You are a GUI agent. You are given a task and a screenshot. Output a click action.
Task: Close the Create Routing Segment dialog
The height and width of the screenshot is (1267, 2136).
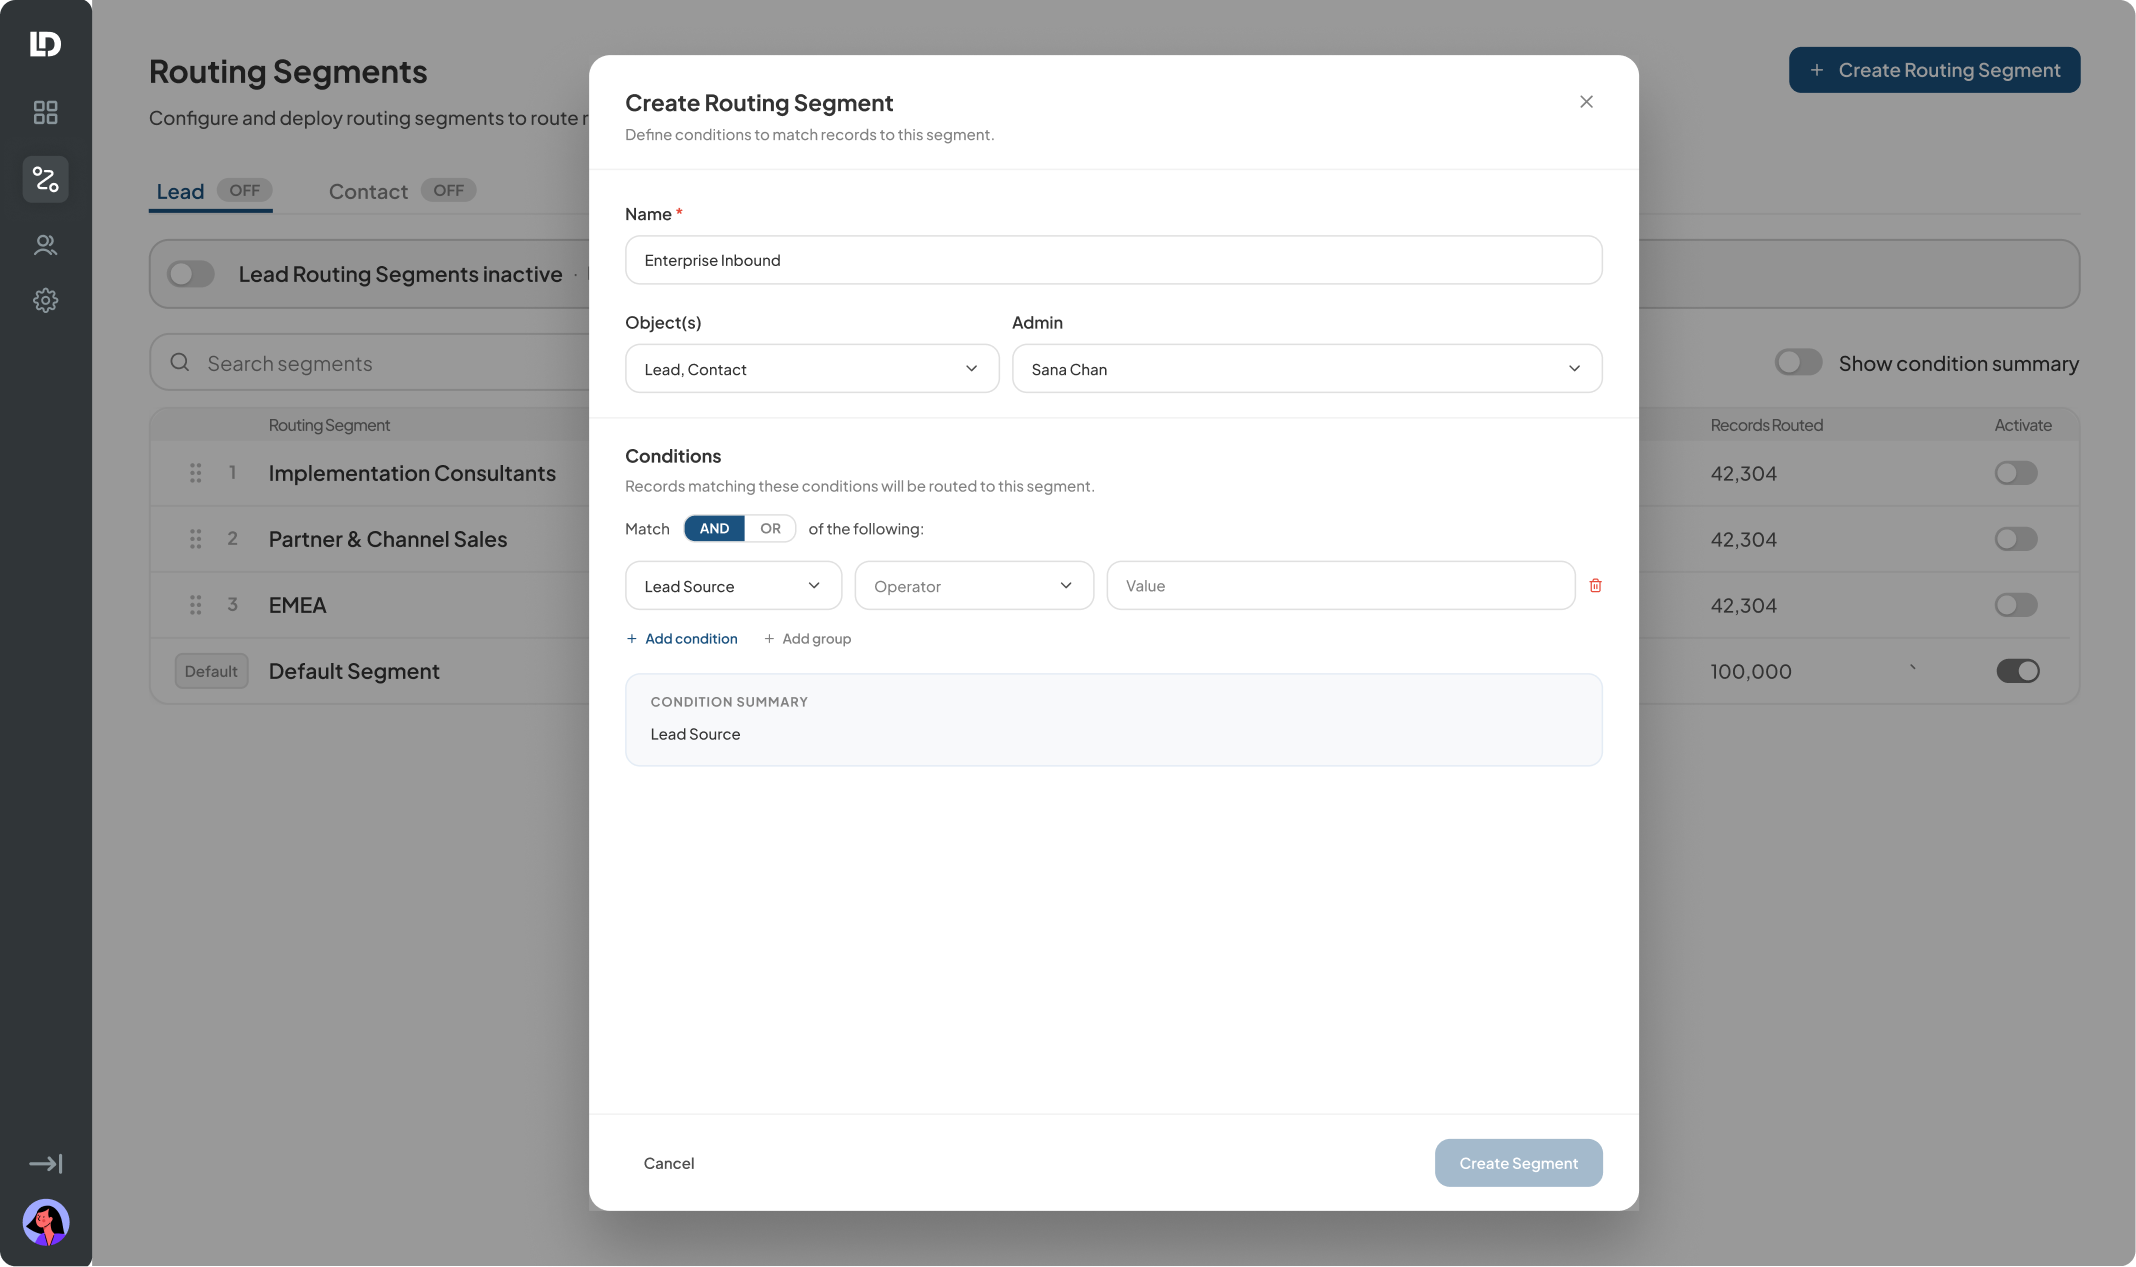point(1586,102)
